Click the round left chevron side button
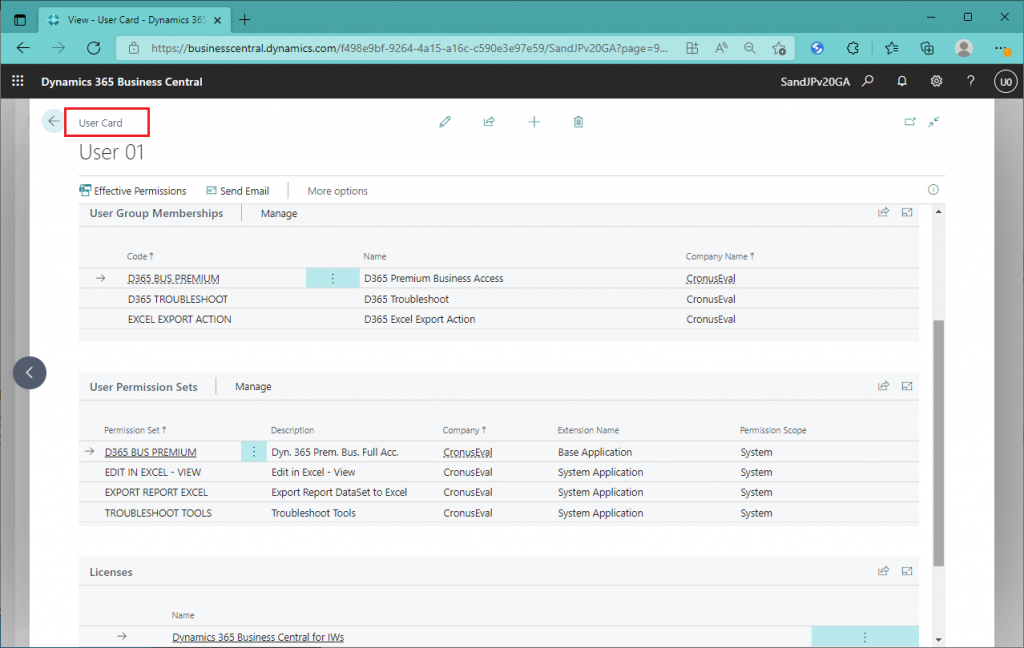This screenshot has height=648, width=1024. 29,372
